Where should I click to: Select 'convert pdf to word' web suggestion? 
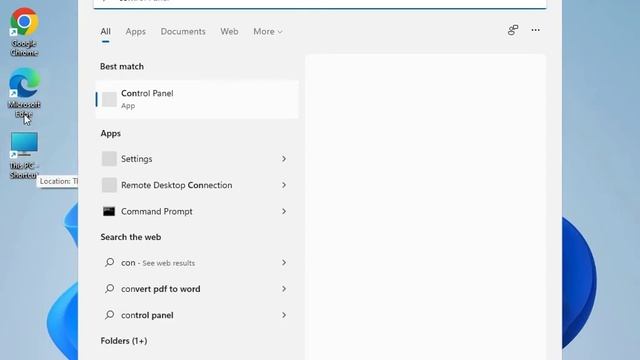click(197, 289)
